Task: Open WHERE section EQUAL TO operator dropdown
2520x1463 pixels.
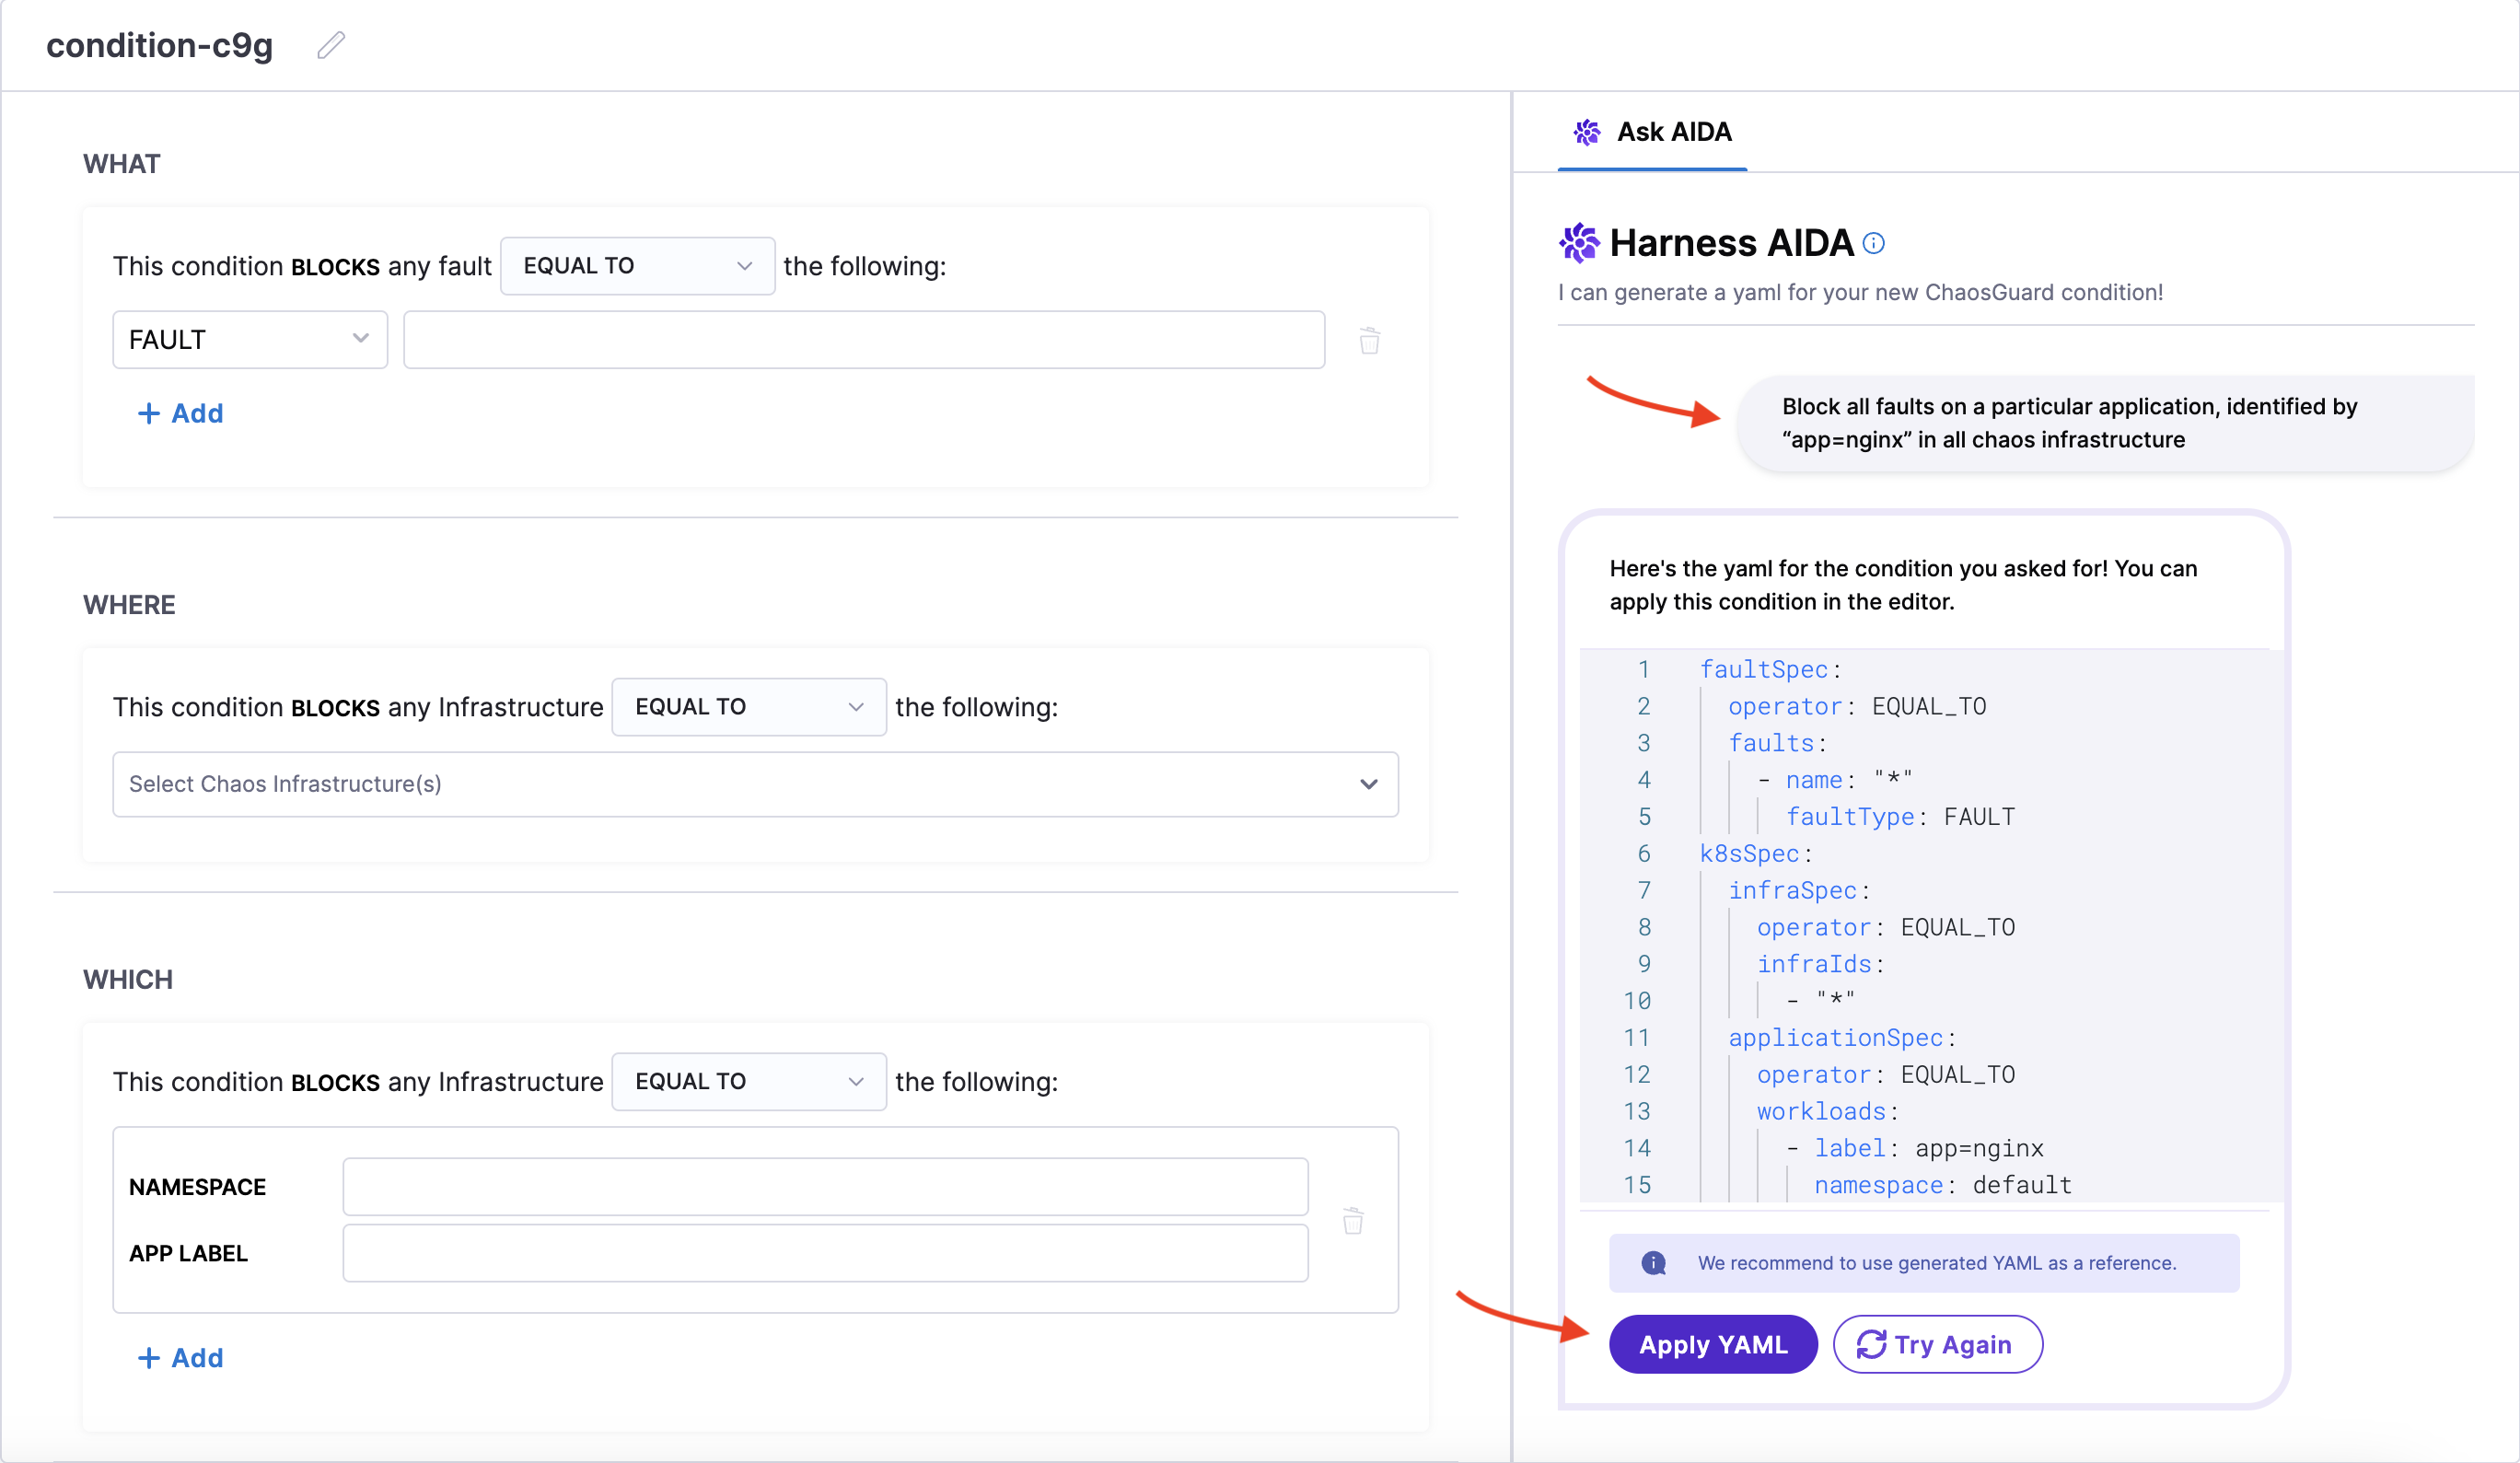Action: pyautogui.click(x=748, y=707)
